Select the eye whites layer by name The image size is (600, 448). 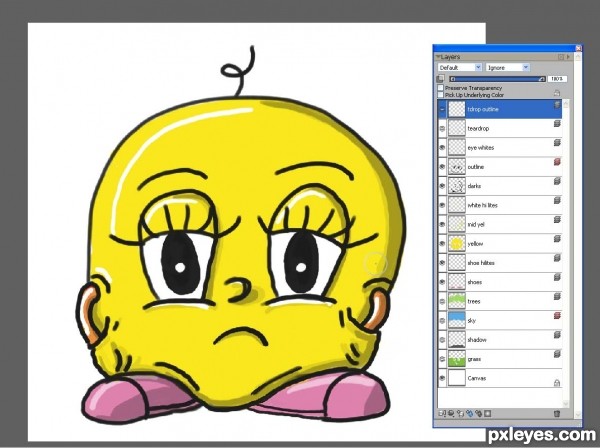(481, 148)
